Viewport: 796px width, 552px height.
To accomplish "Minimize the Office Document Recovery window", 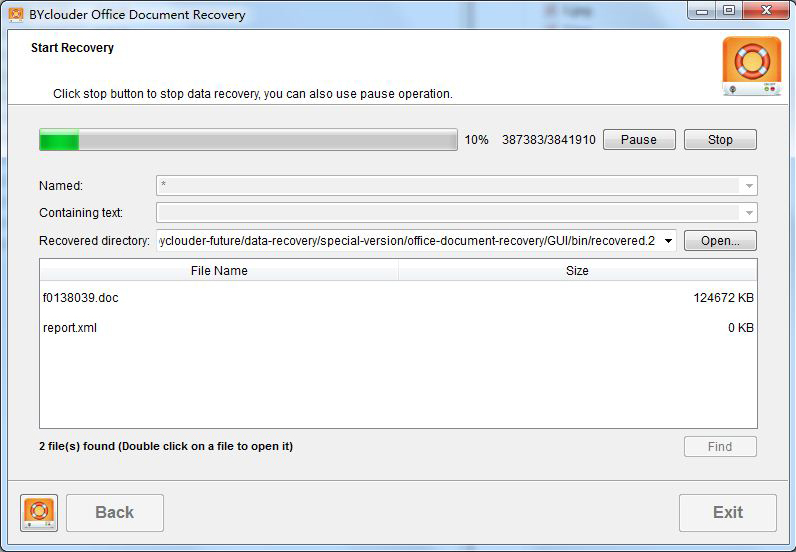I will point(702,11).
